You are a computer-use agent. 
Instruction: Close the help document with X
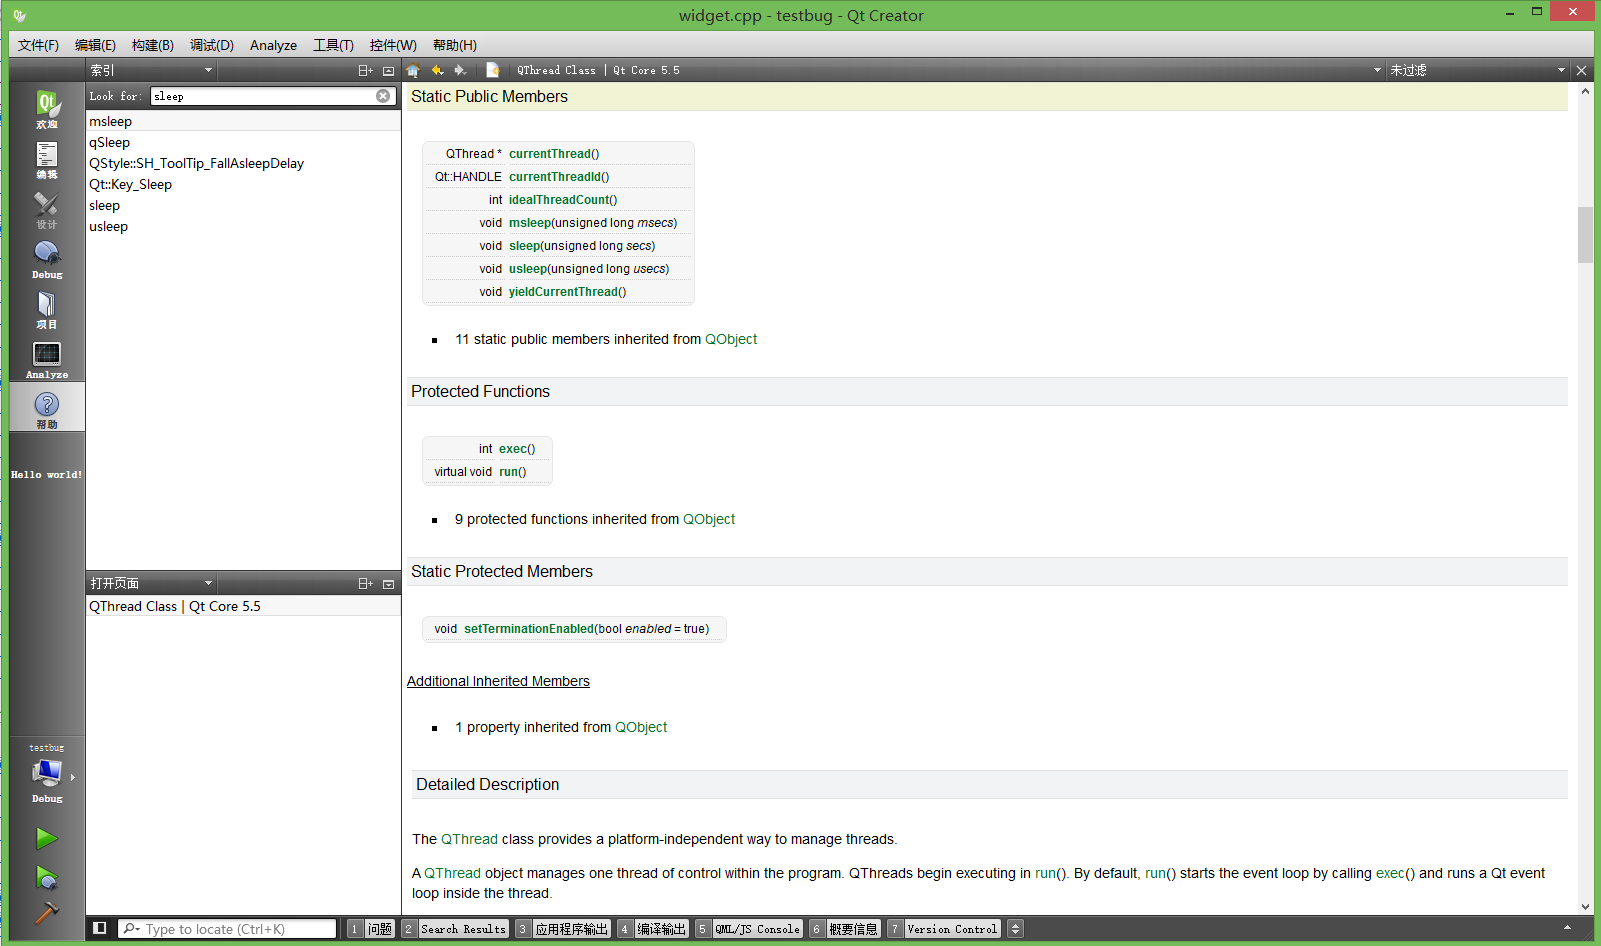[x=1581, y=70]
